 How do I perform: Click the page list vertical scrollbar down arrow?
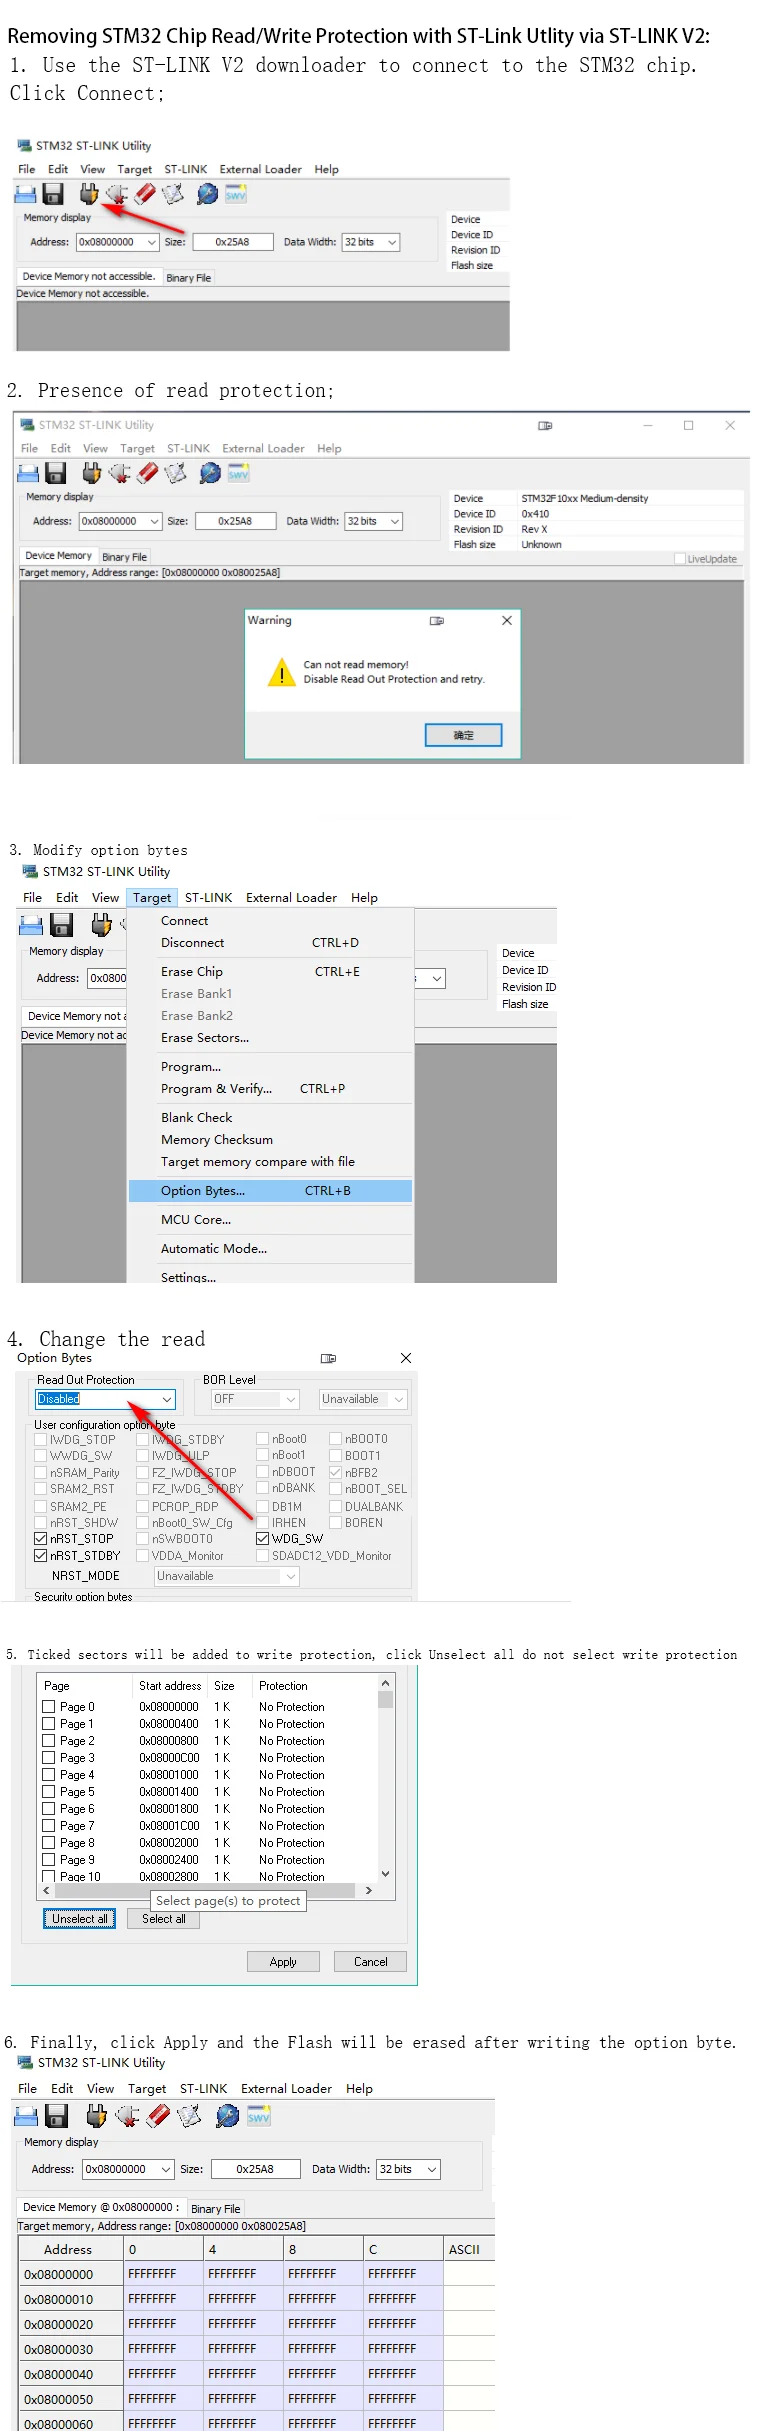click(x=385, y=1873)
